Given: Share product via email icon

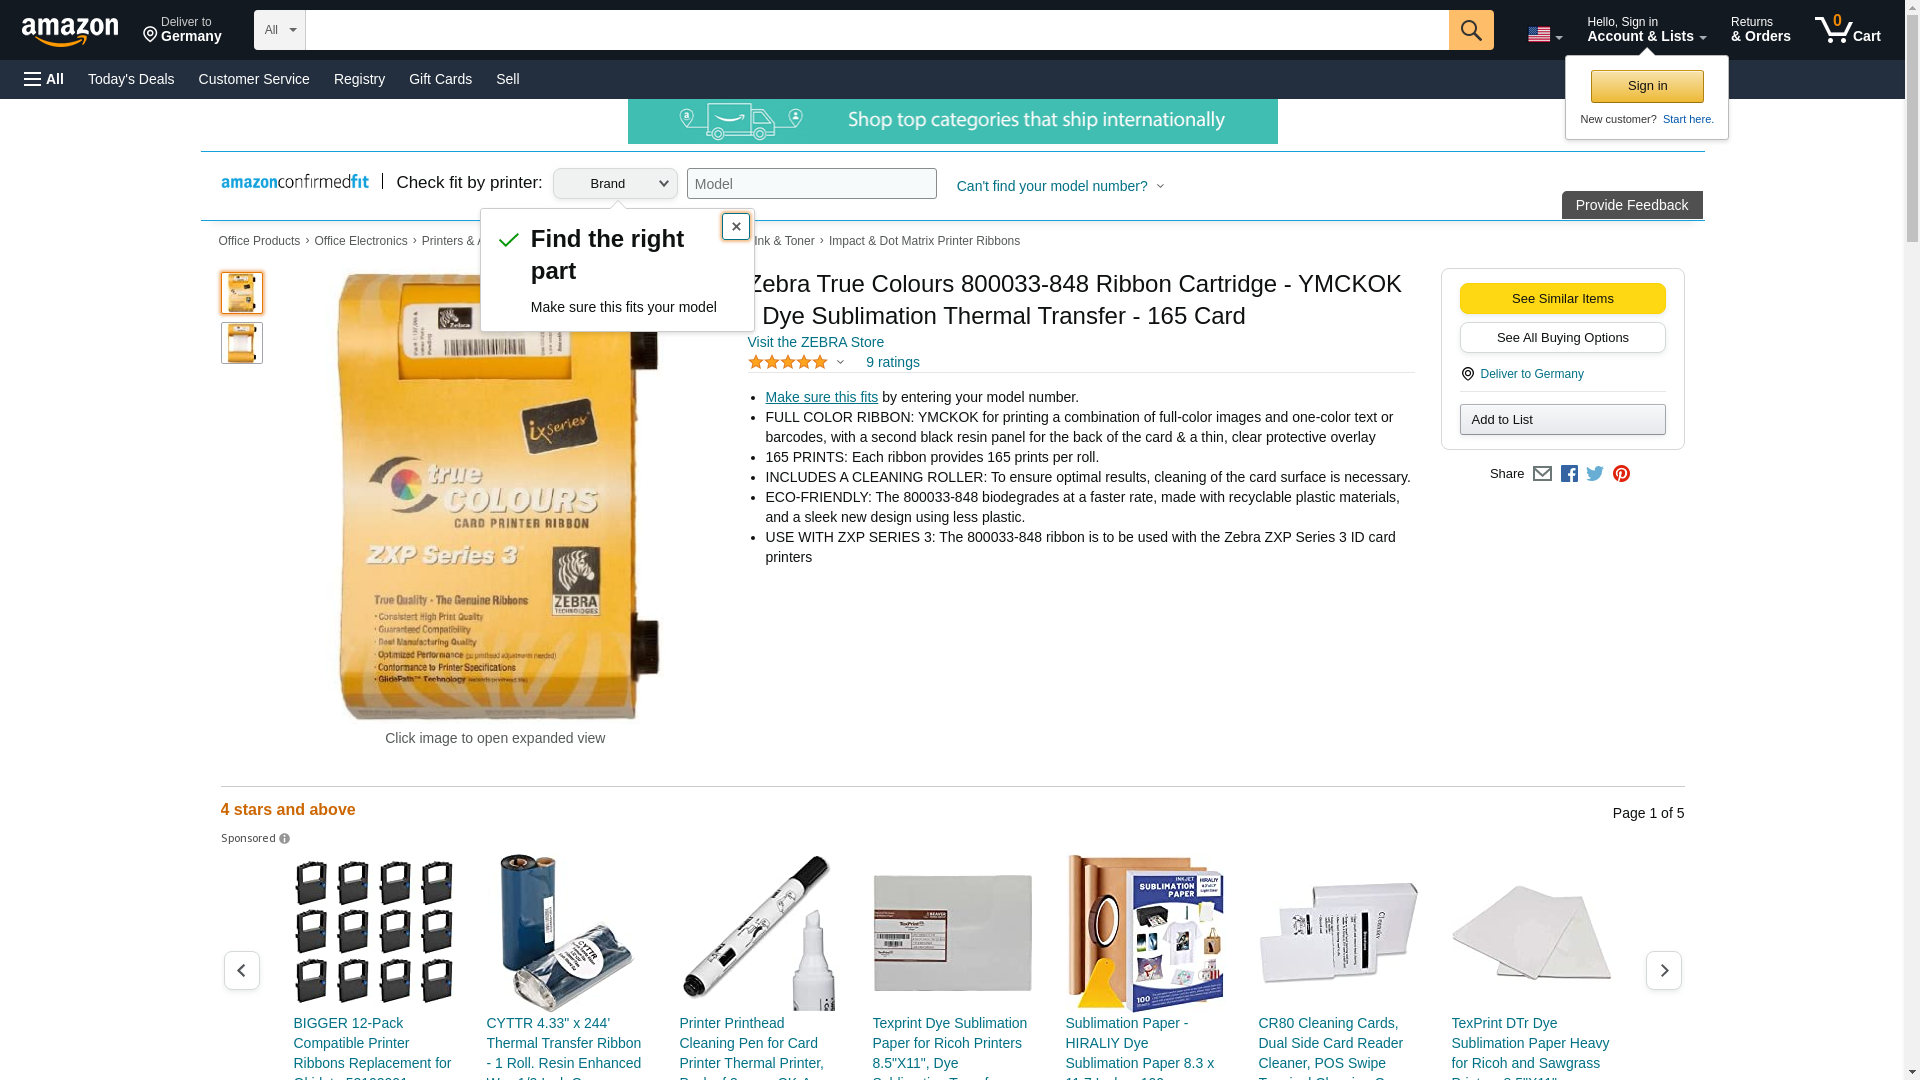Looking at the screenshot, I should click(x=1542, y=474).
